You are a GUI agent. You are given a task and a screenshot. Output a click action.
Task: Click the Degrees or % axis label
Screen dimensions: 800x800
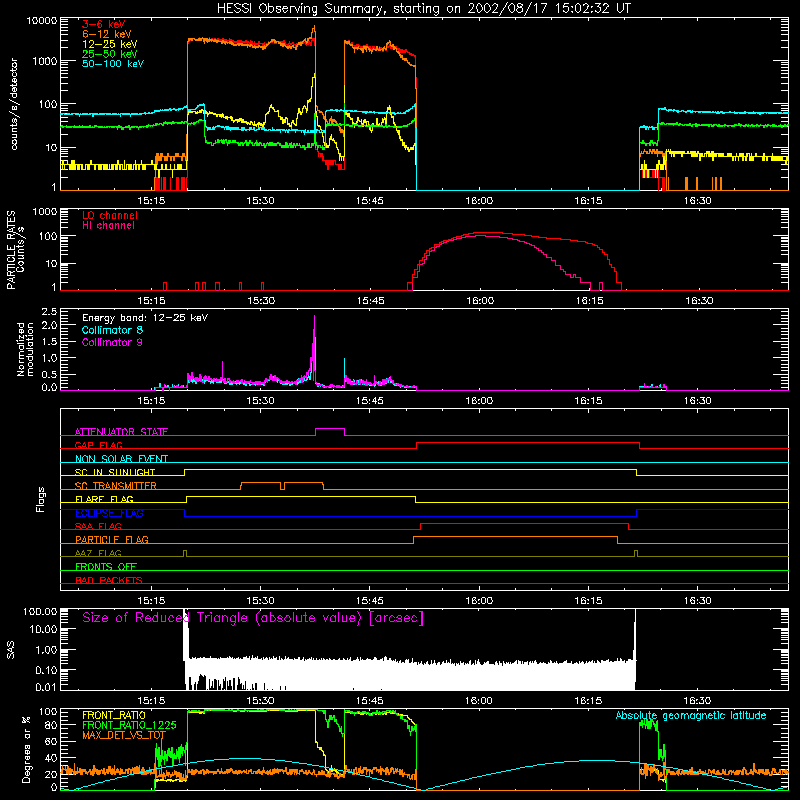click(26, 749)
